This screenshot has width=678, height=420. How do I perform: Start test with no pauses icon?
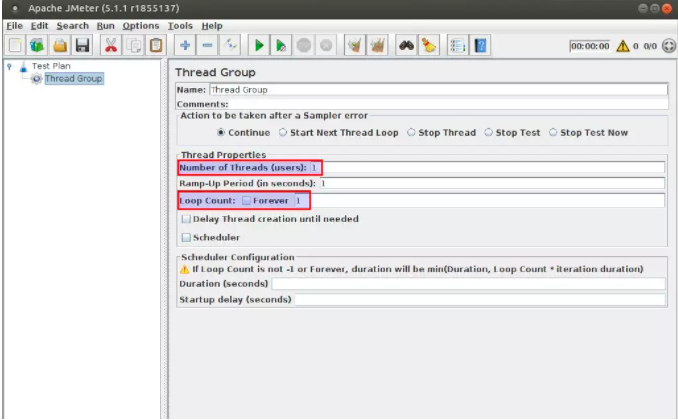click(x=281, y=45)
